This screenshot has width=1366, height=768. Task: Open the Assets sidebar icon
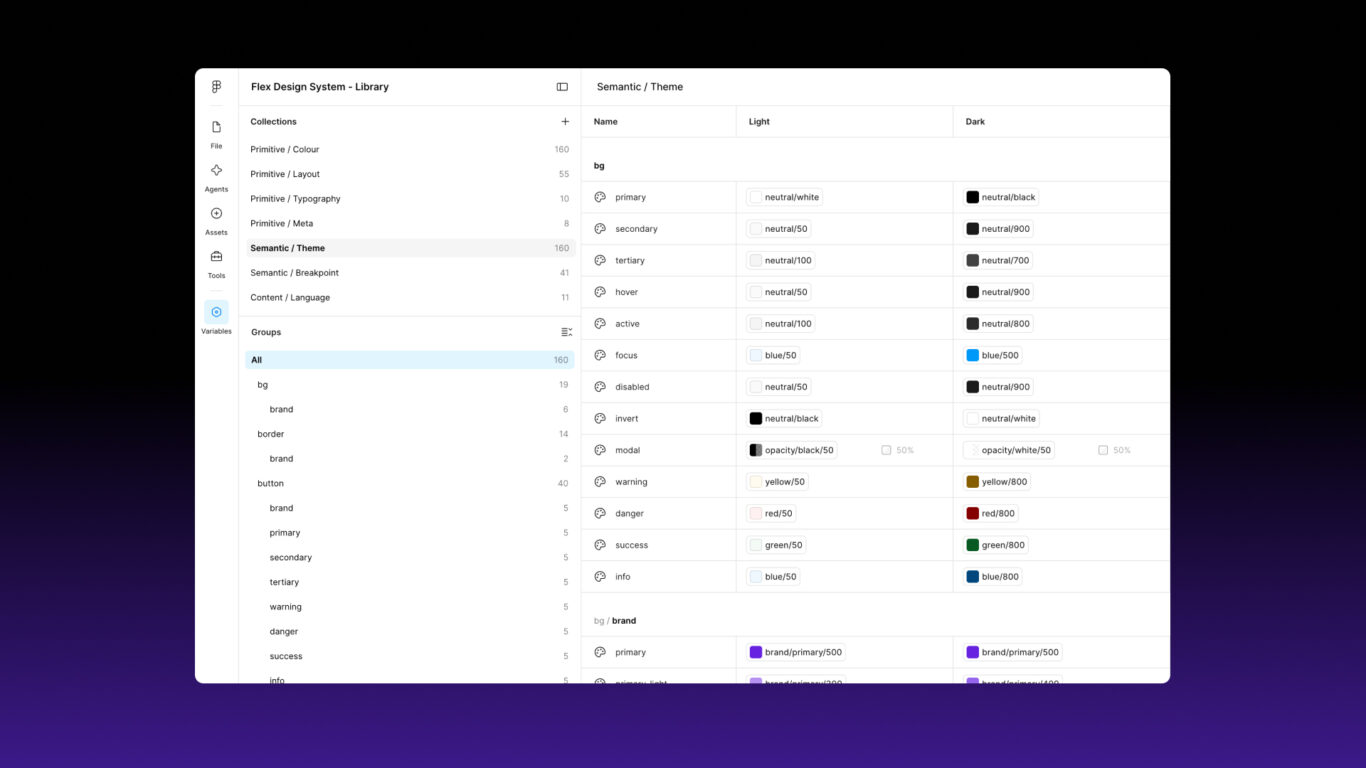[x=216, y=213]
